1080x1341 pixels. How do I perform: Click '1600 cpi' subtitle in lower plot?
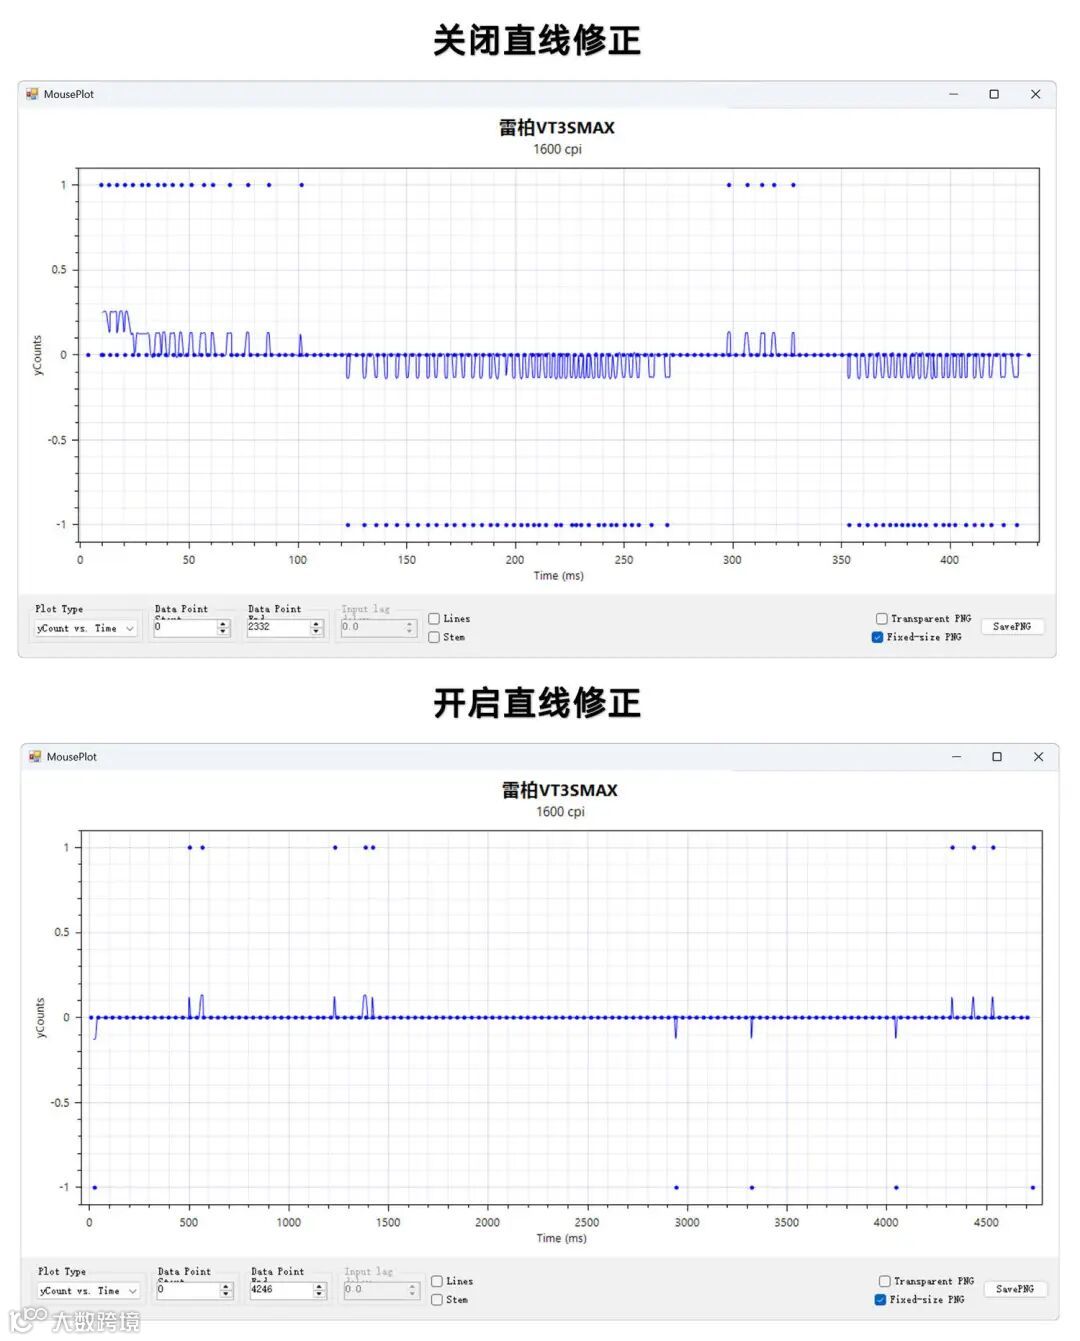pyautogui.click(x=560, y=812)
